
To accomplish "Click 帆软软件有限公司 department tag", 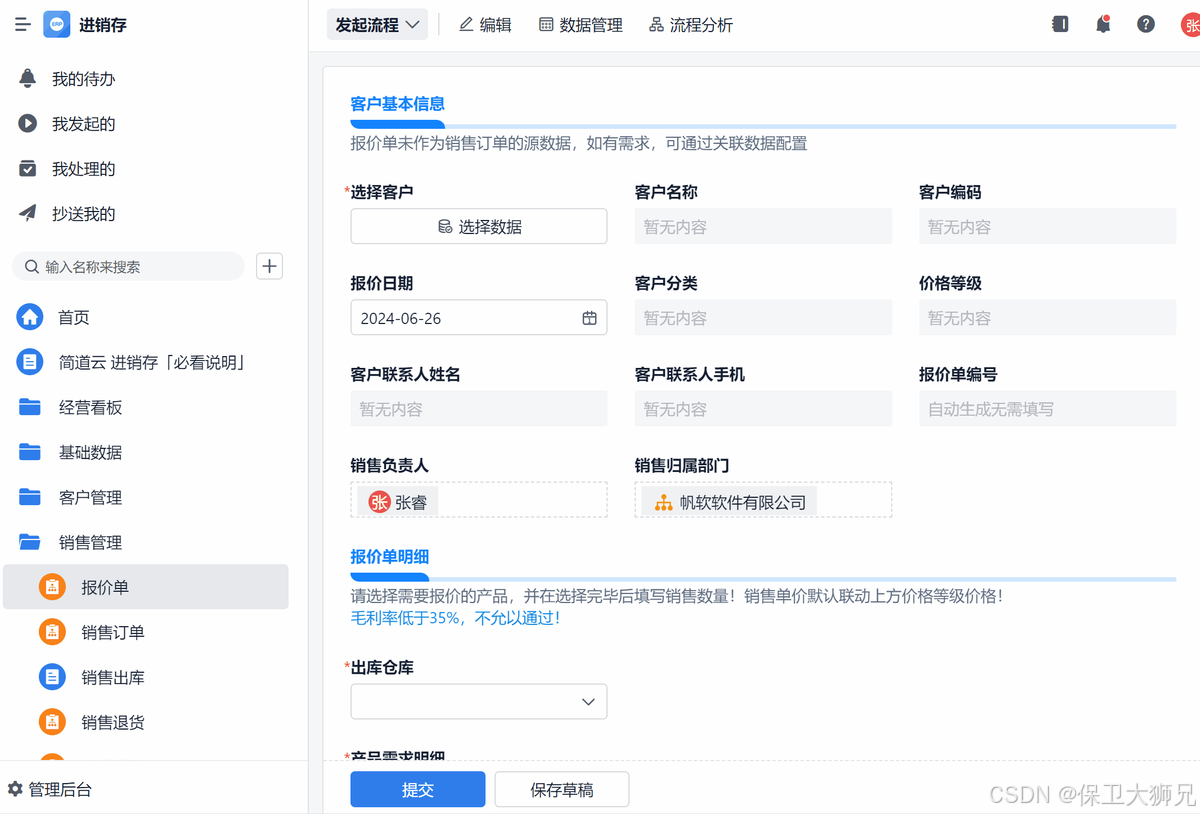I will [730, 502].
